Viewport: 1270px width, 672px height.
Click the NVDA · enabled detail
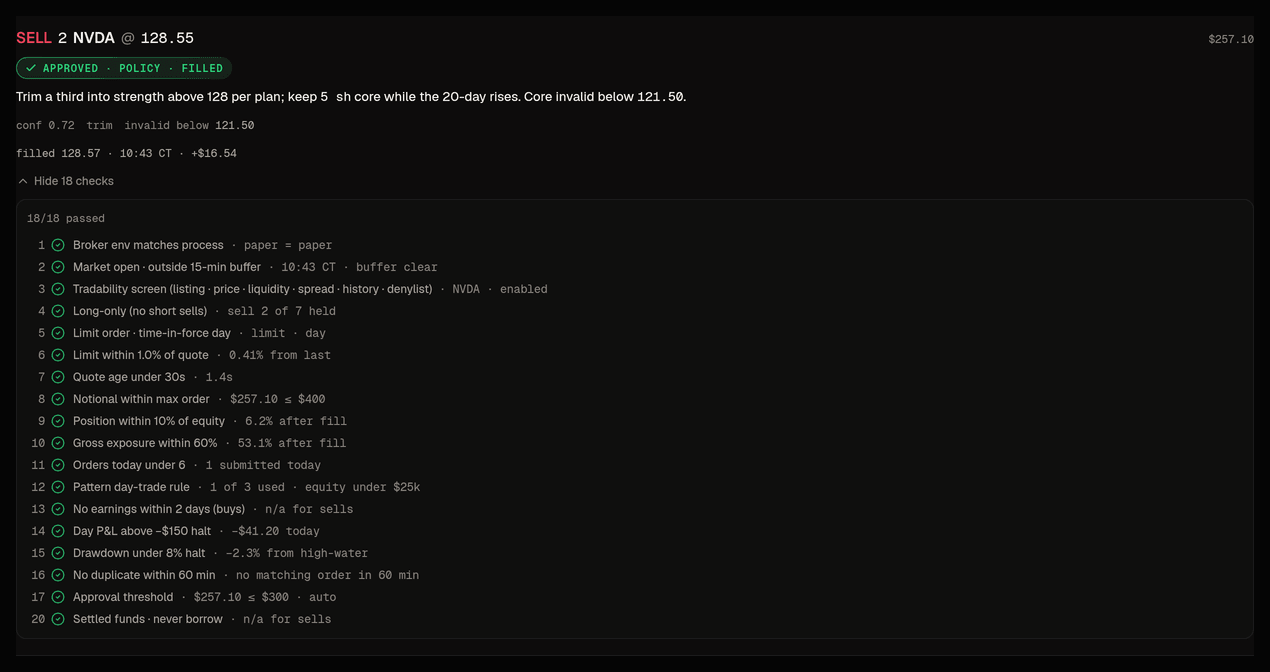pyautogui.click(x=500, y=289)
